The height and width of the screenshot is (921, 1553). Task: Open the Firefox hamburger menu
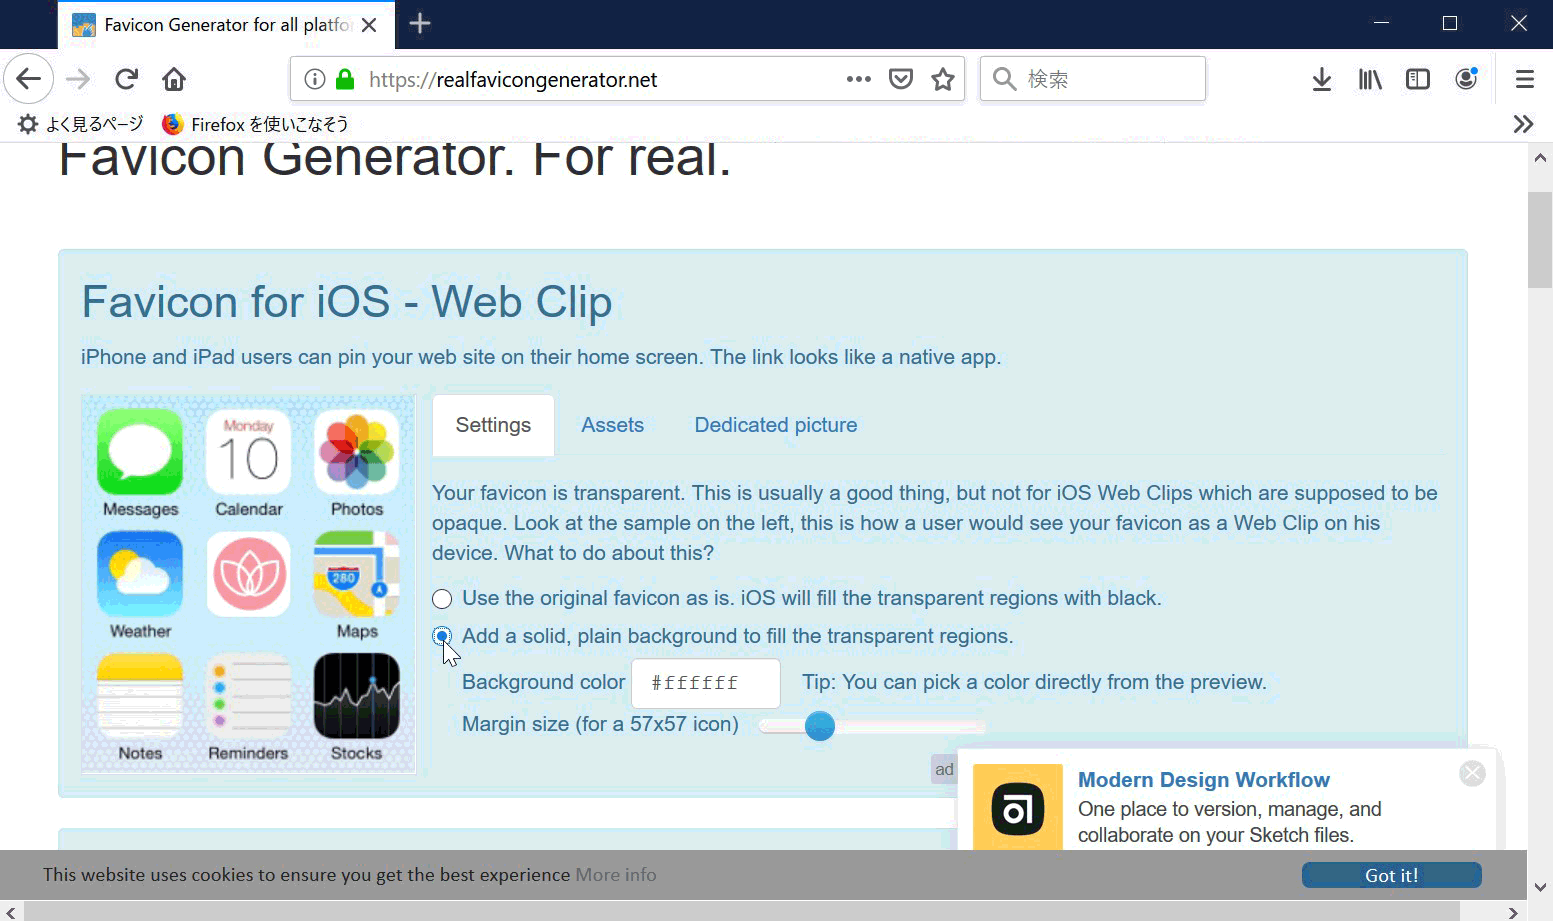click(x=1524, y=79)
